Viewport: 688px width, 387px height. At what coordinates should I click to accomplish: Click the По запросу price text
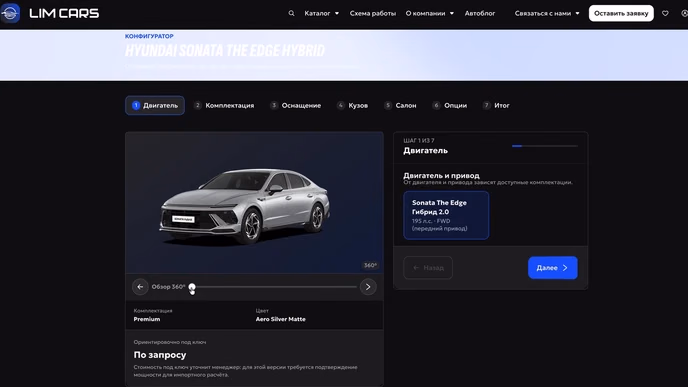pos(160,355)
